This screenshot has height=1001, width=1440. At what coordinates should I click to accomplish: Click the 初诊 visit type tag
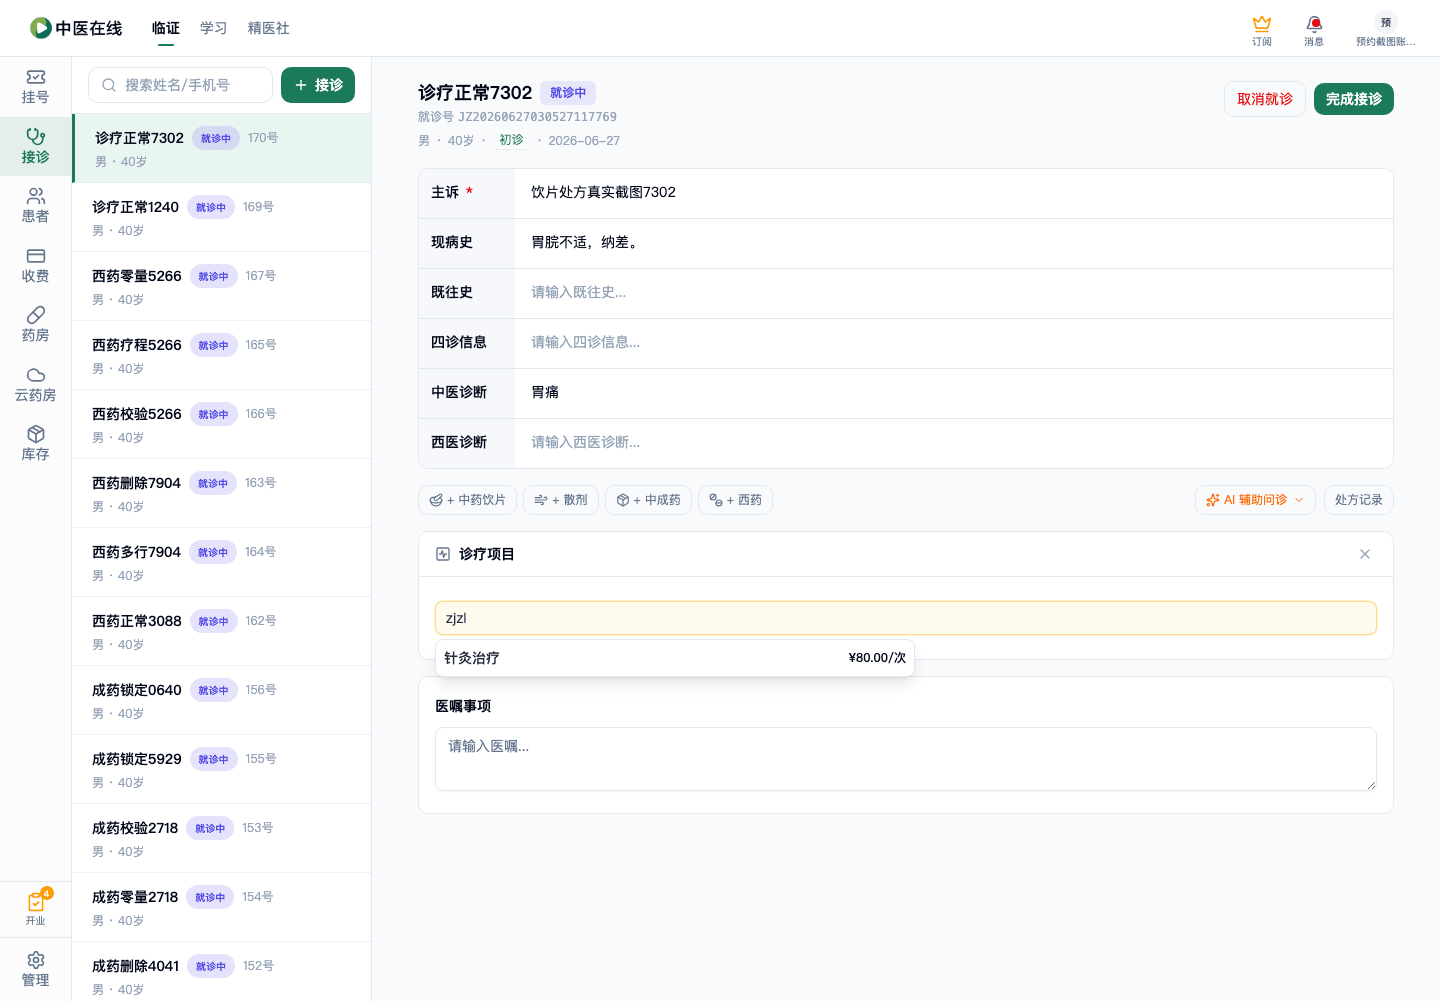point(511,140)
